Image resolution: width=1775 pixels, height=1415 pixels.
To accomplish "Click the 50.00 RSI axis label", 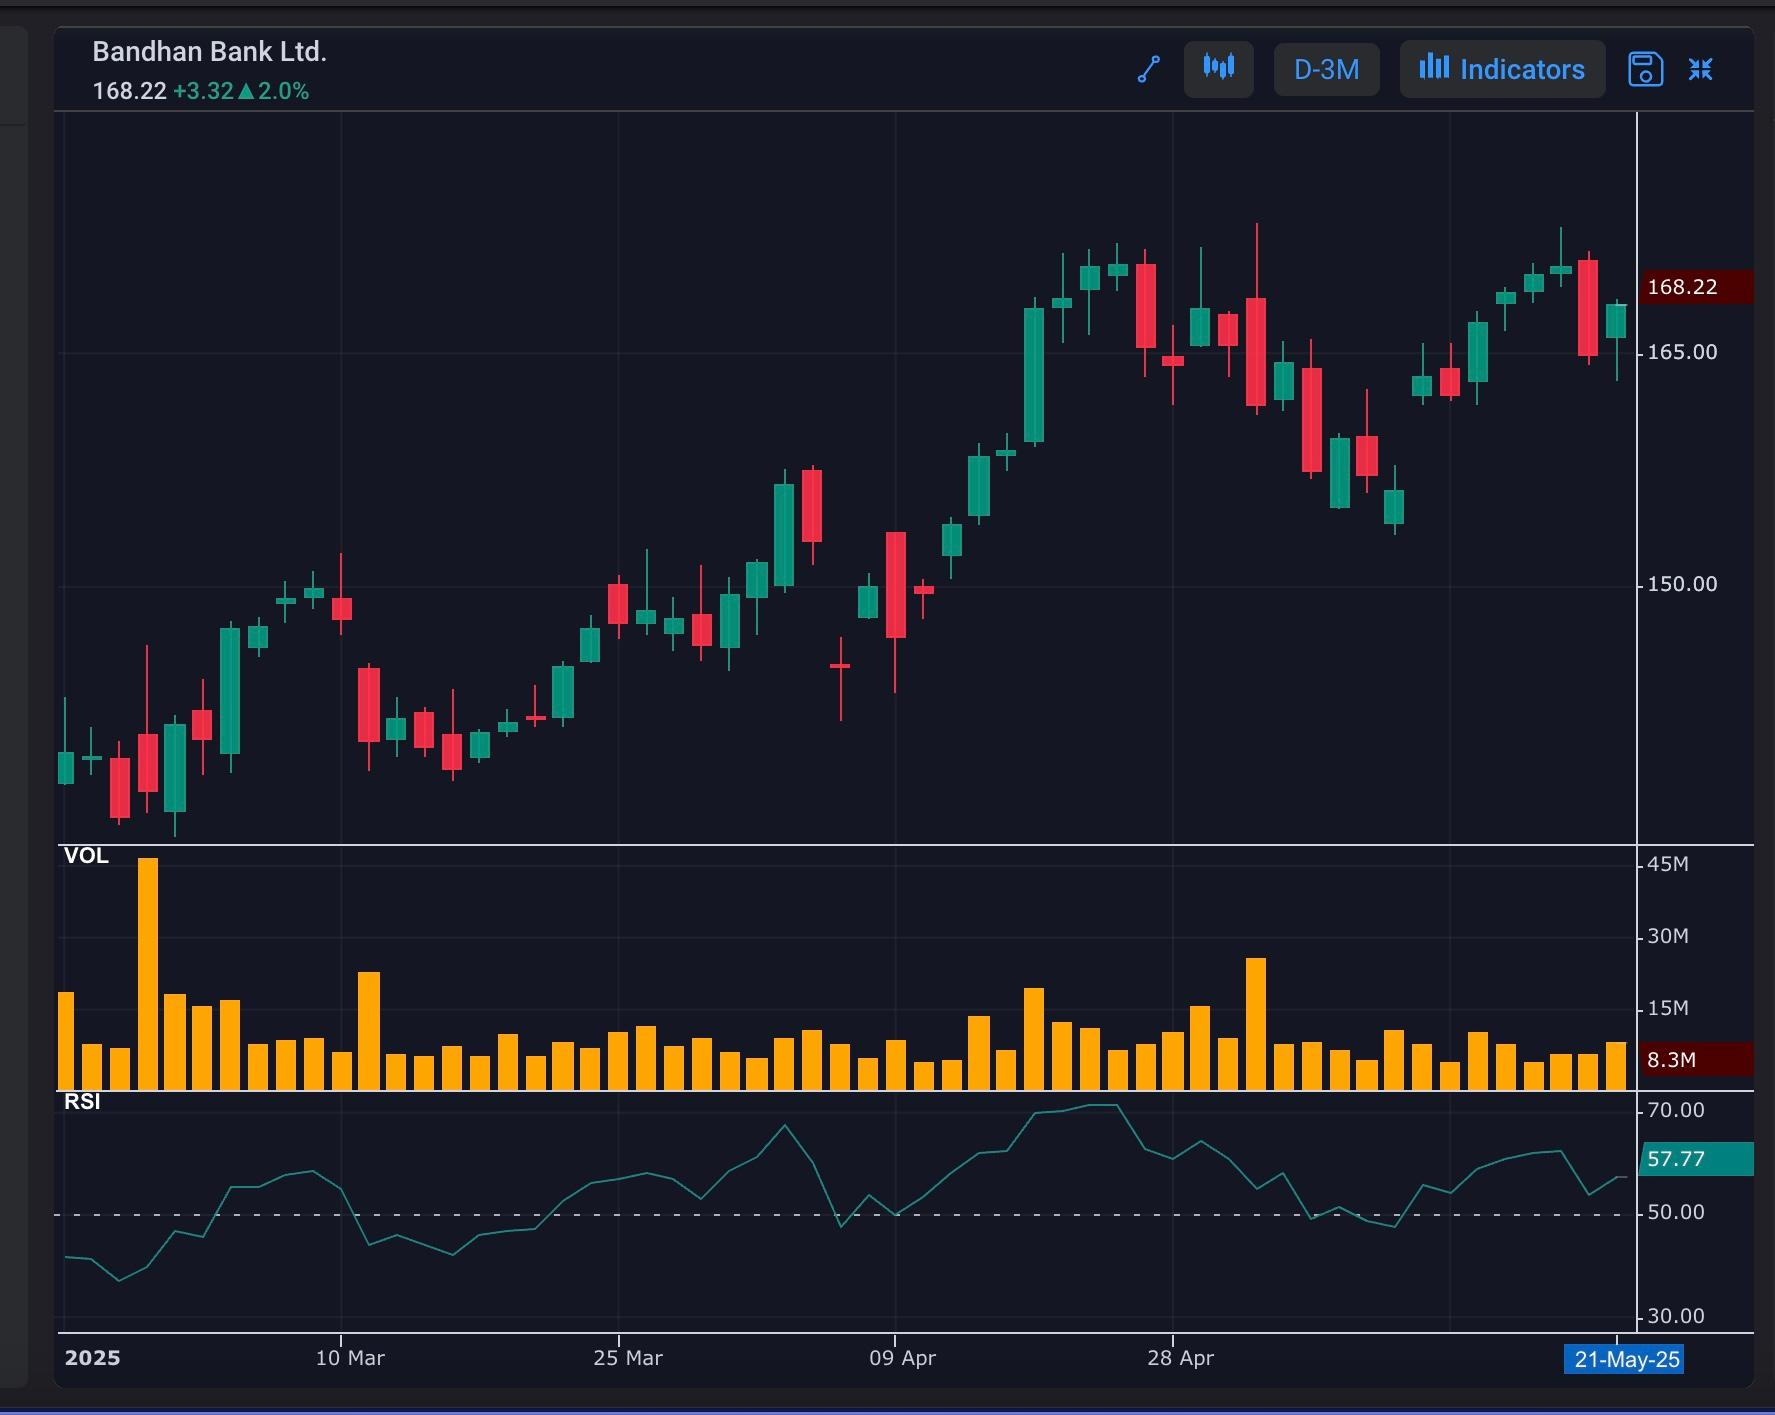I will tap(1676, 1212).
